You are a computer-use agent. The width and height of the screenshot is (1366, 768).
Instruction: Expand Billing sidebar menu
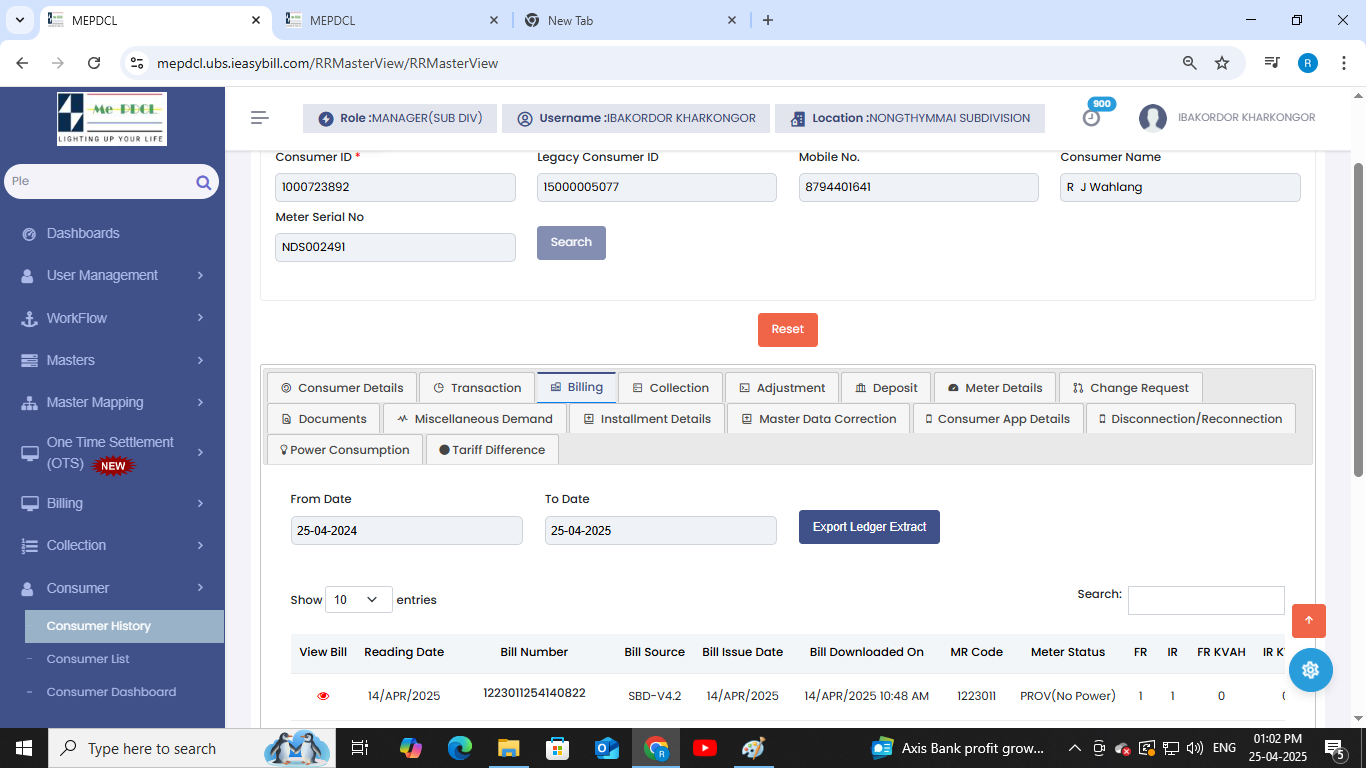point(112,503)
